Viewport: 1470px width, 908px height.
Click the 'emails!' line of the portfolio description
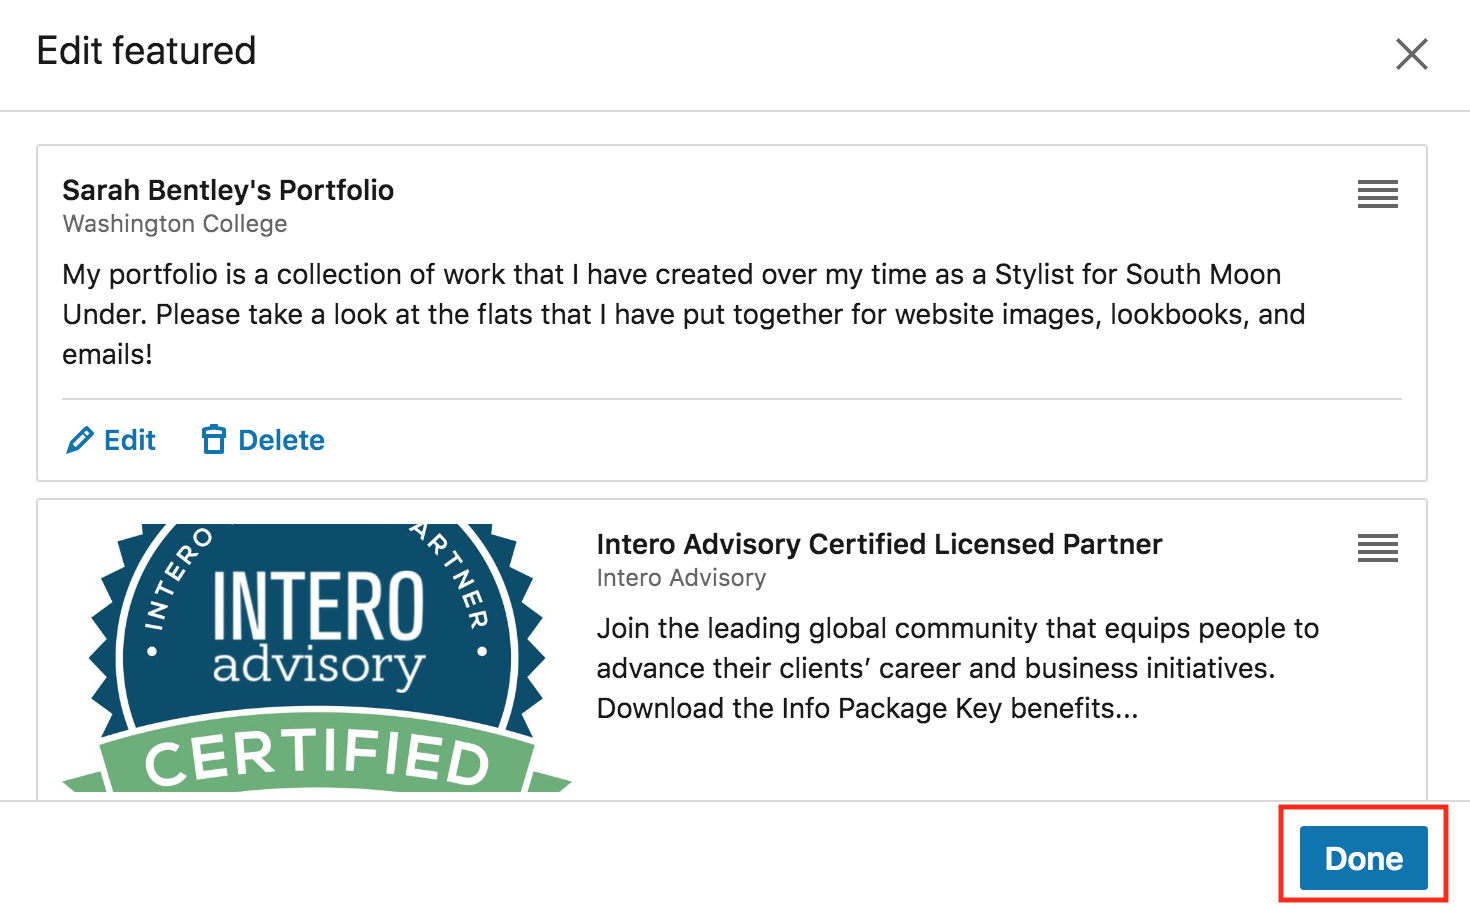point(107,355)
